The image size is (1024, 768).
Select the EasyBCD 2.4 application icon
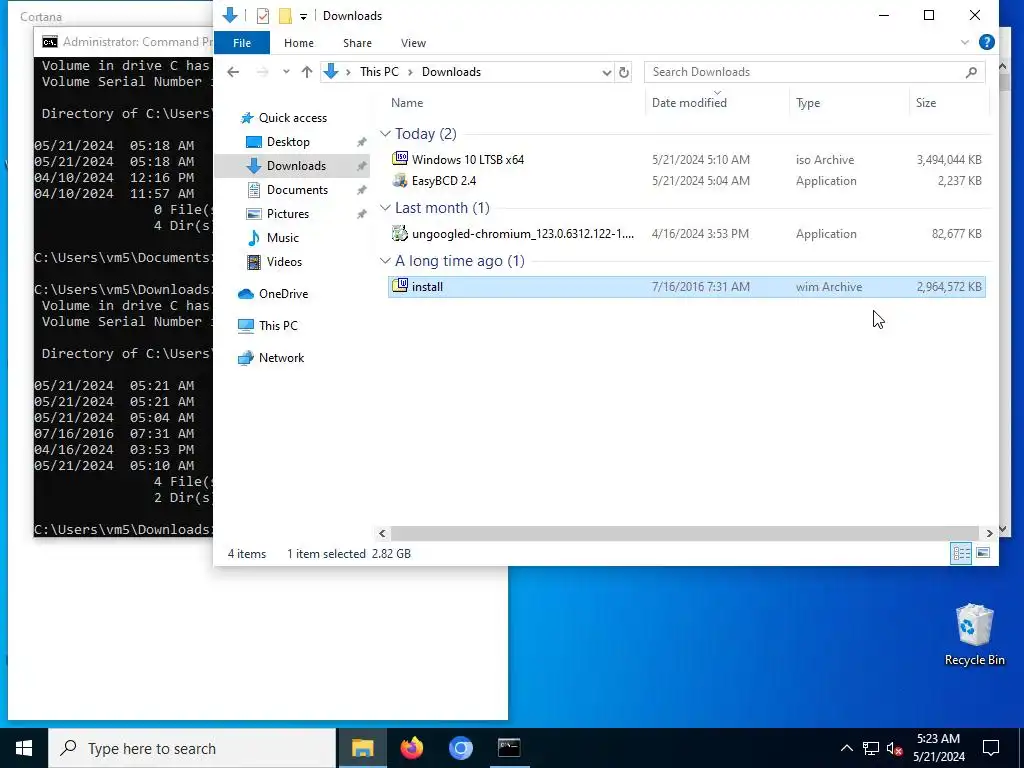(400, 180)
